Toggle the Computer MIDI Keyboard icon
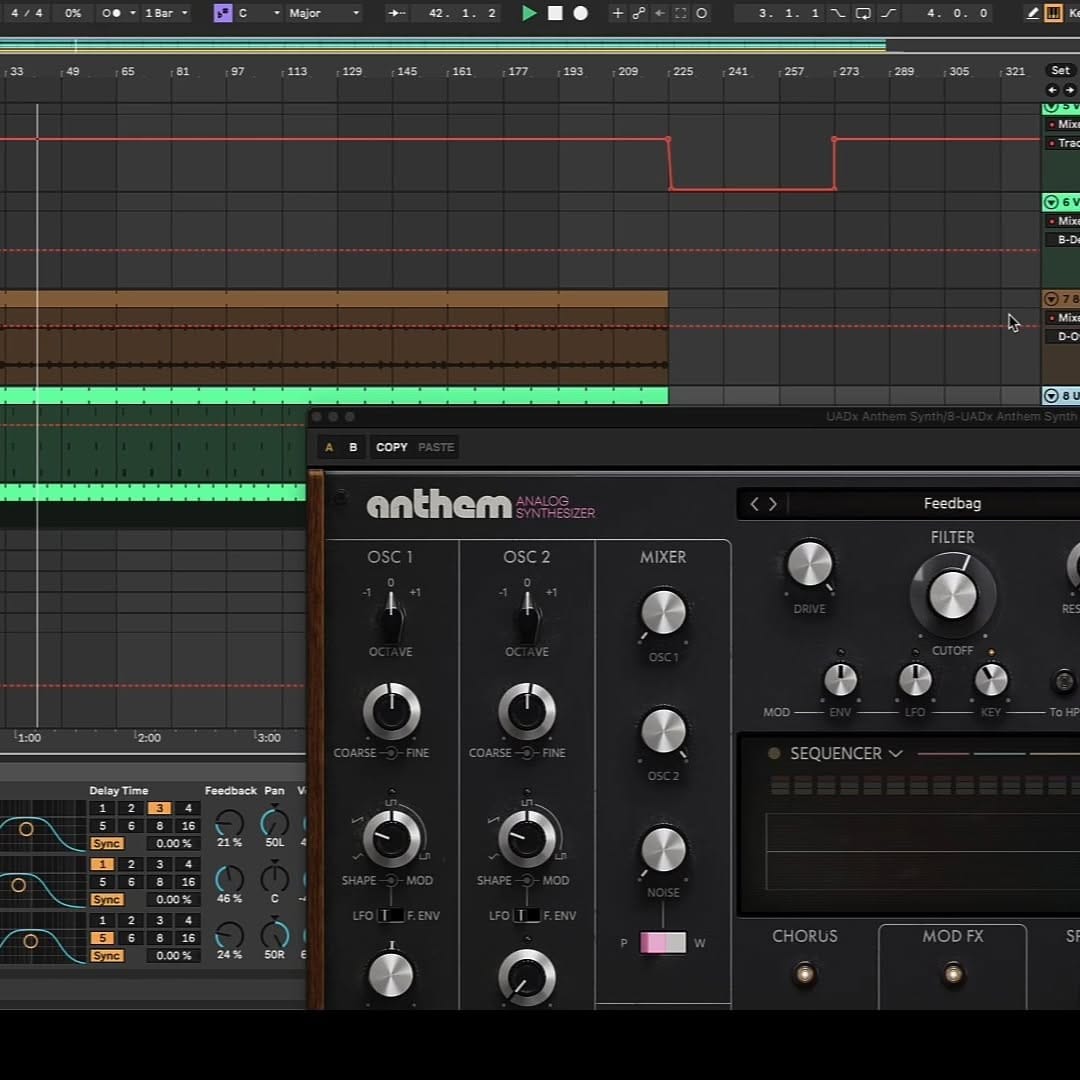 [1053, 13]
